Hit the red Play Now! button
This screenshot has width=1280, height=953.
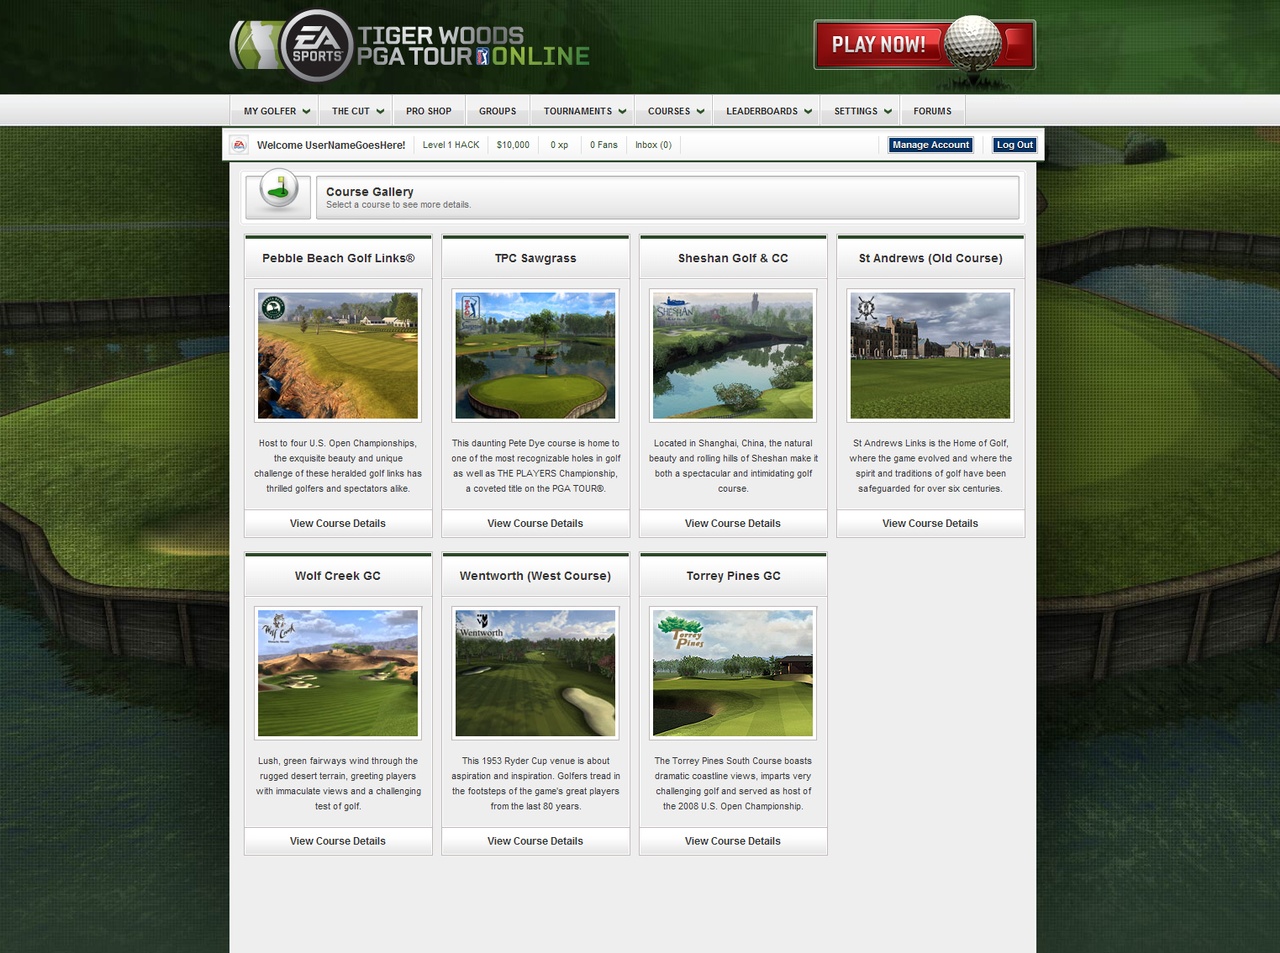tap(879, 45)
